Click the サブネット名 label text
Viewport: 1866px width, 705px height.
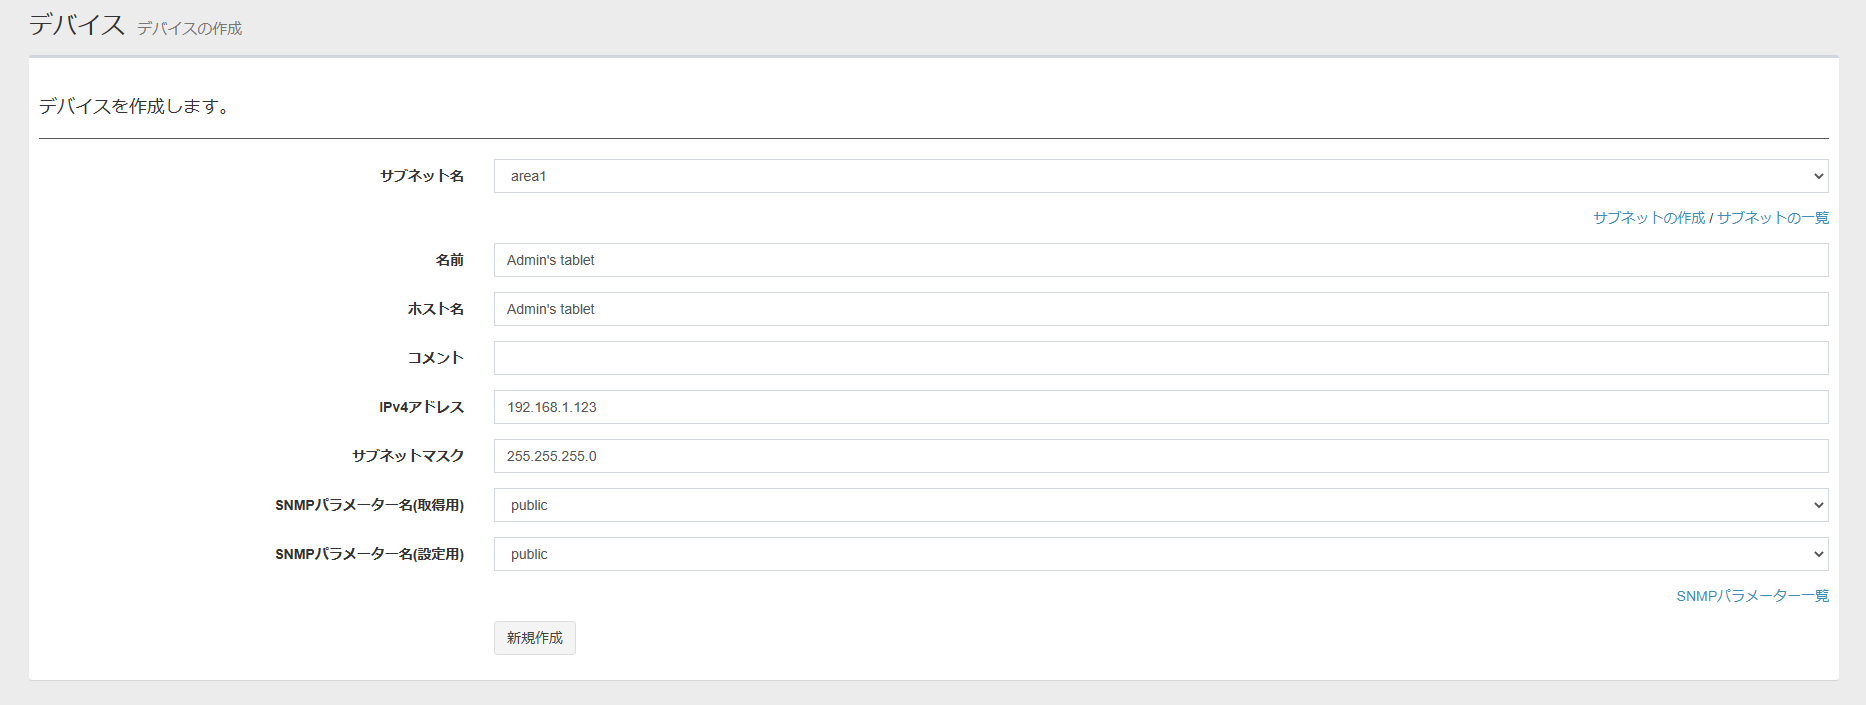click(421, 176)
